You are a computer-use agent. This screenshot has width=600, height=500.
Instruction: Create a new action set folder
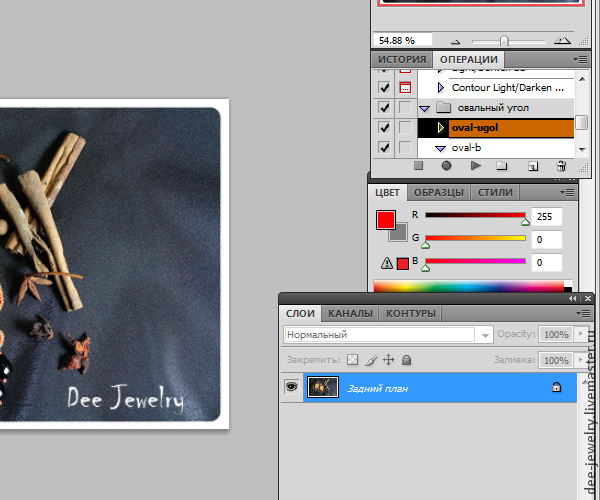coord(503,166)
